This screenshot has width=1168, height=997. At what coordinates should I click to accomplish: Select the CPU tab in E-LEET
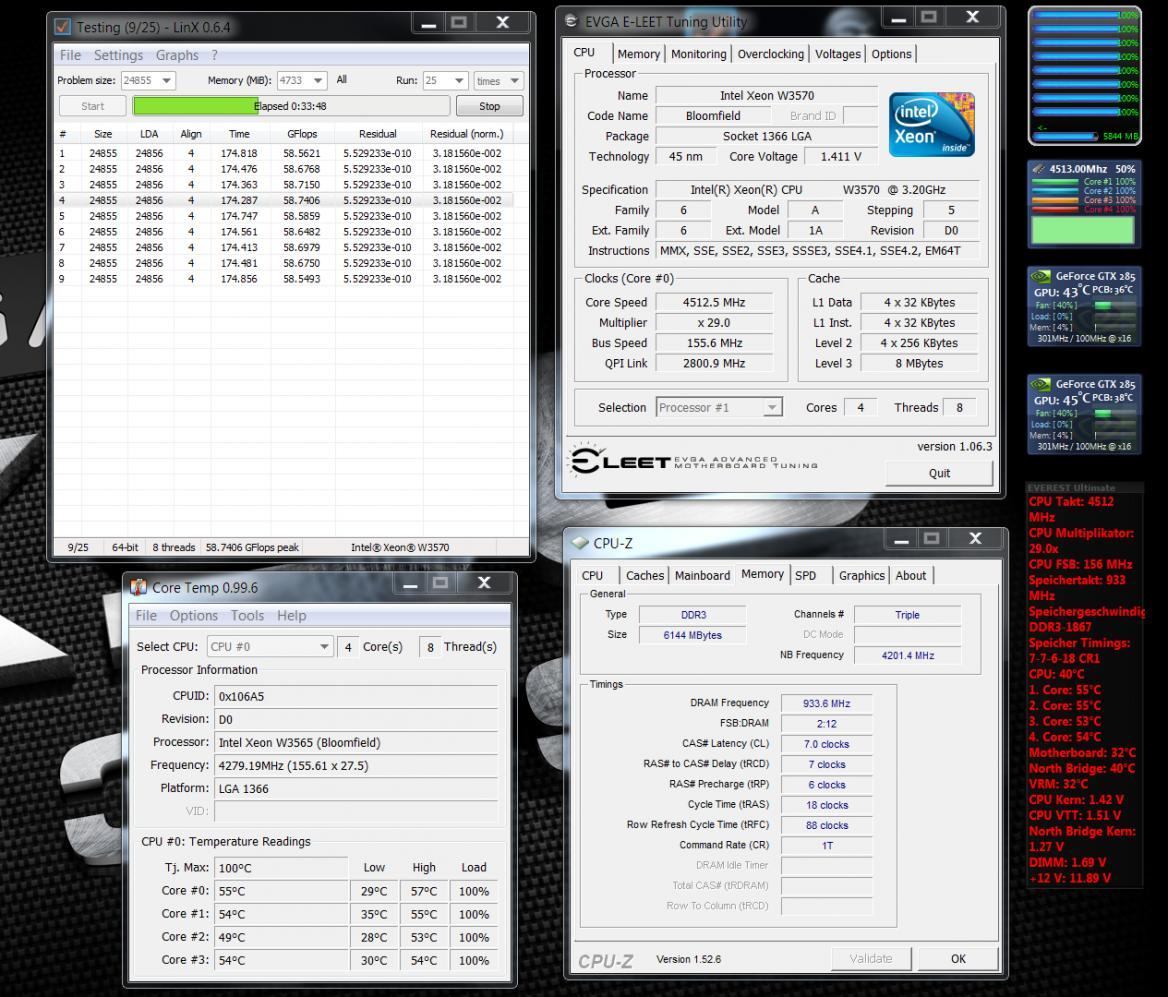pos(585,52)
